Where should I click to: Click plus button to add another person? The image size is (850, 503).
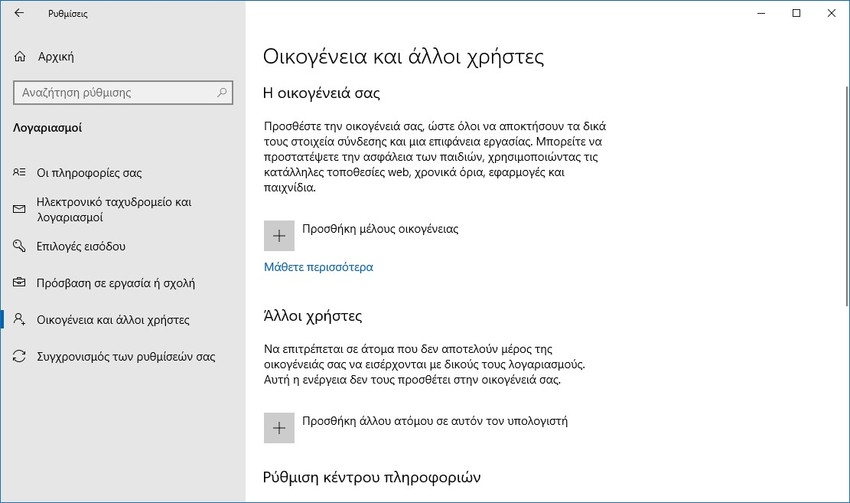(279, 428)
